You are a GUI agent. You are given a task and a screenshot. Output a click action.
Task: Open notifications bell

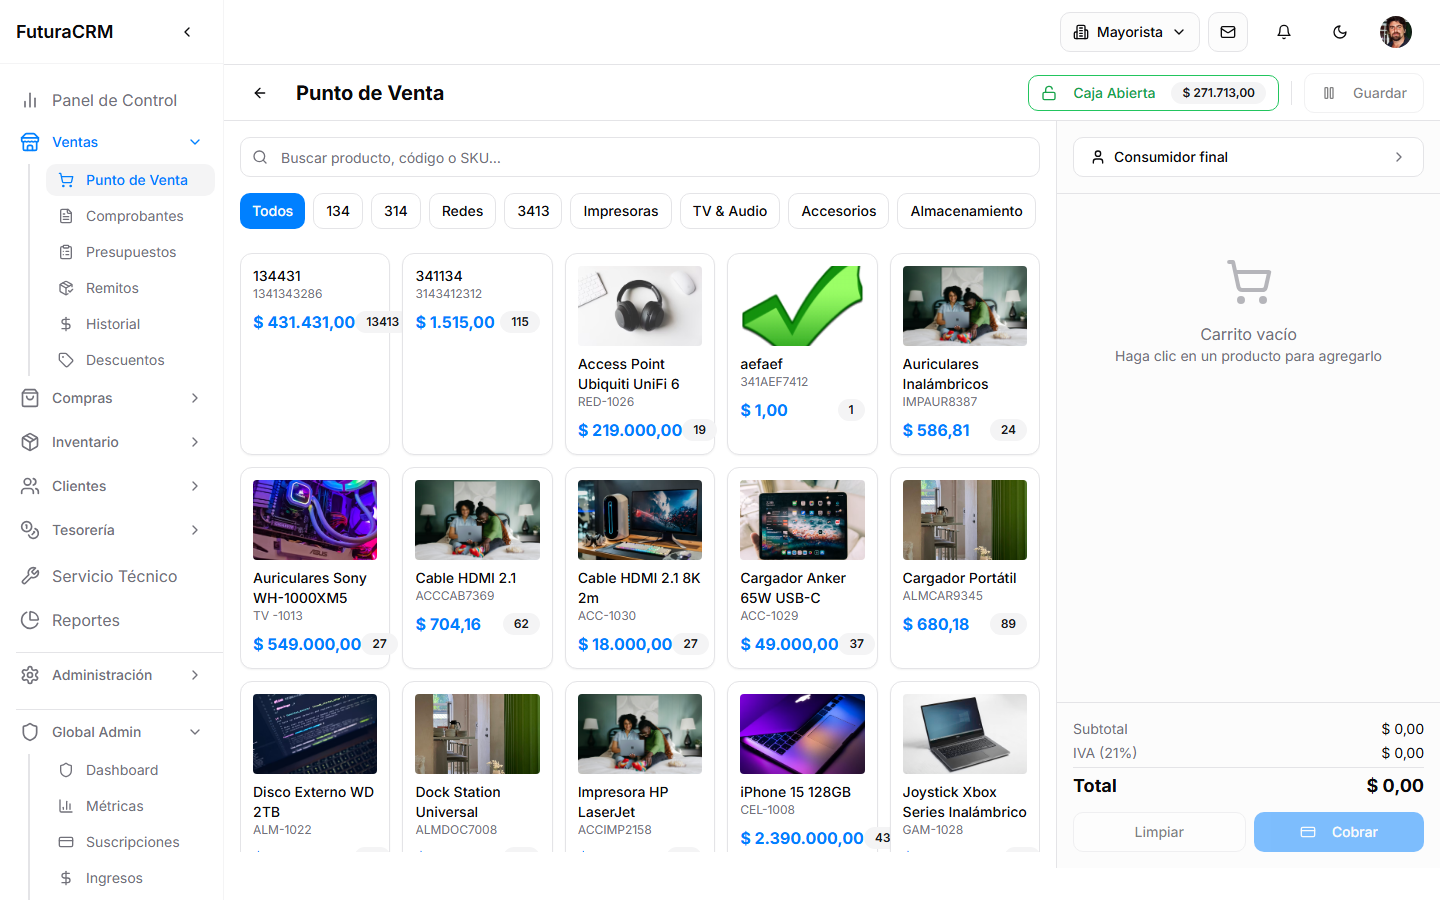1284,32
